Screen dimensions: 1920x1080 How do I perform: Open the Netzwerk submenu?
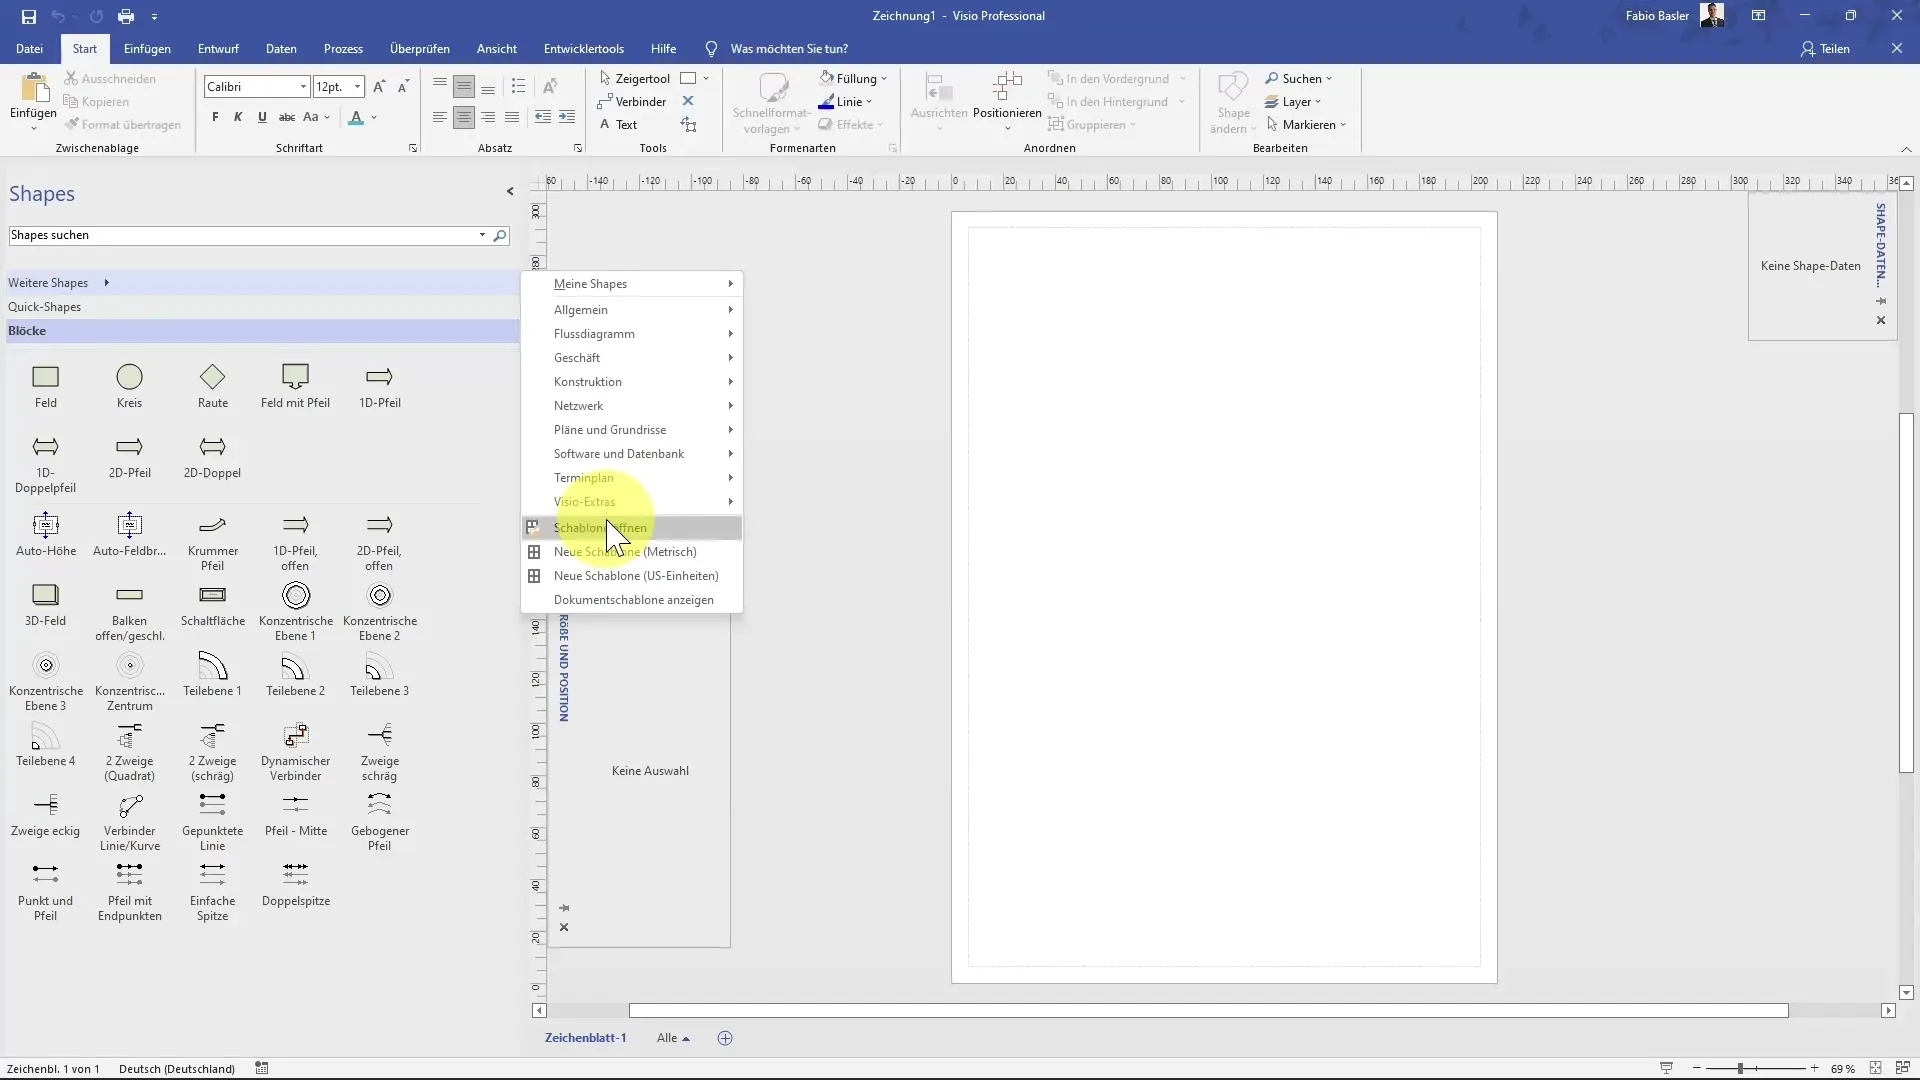click(x=632, y=406)
